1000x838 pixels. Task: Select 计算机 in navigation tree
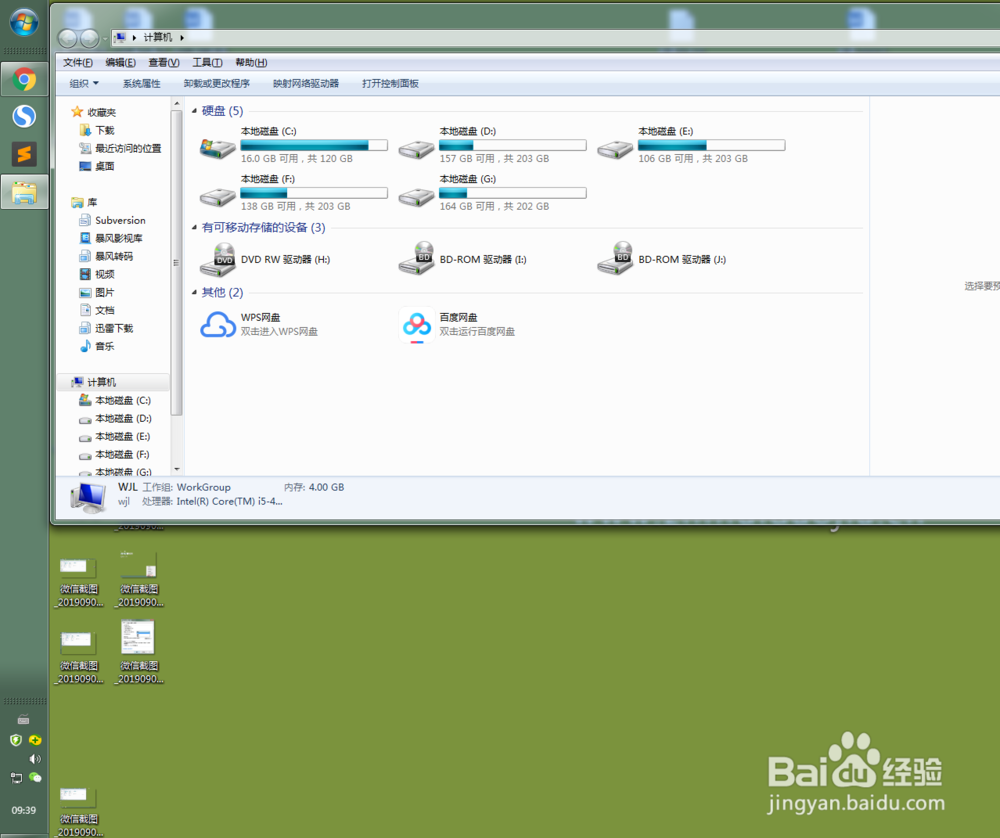[x=114, y=382]
